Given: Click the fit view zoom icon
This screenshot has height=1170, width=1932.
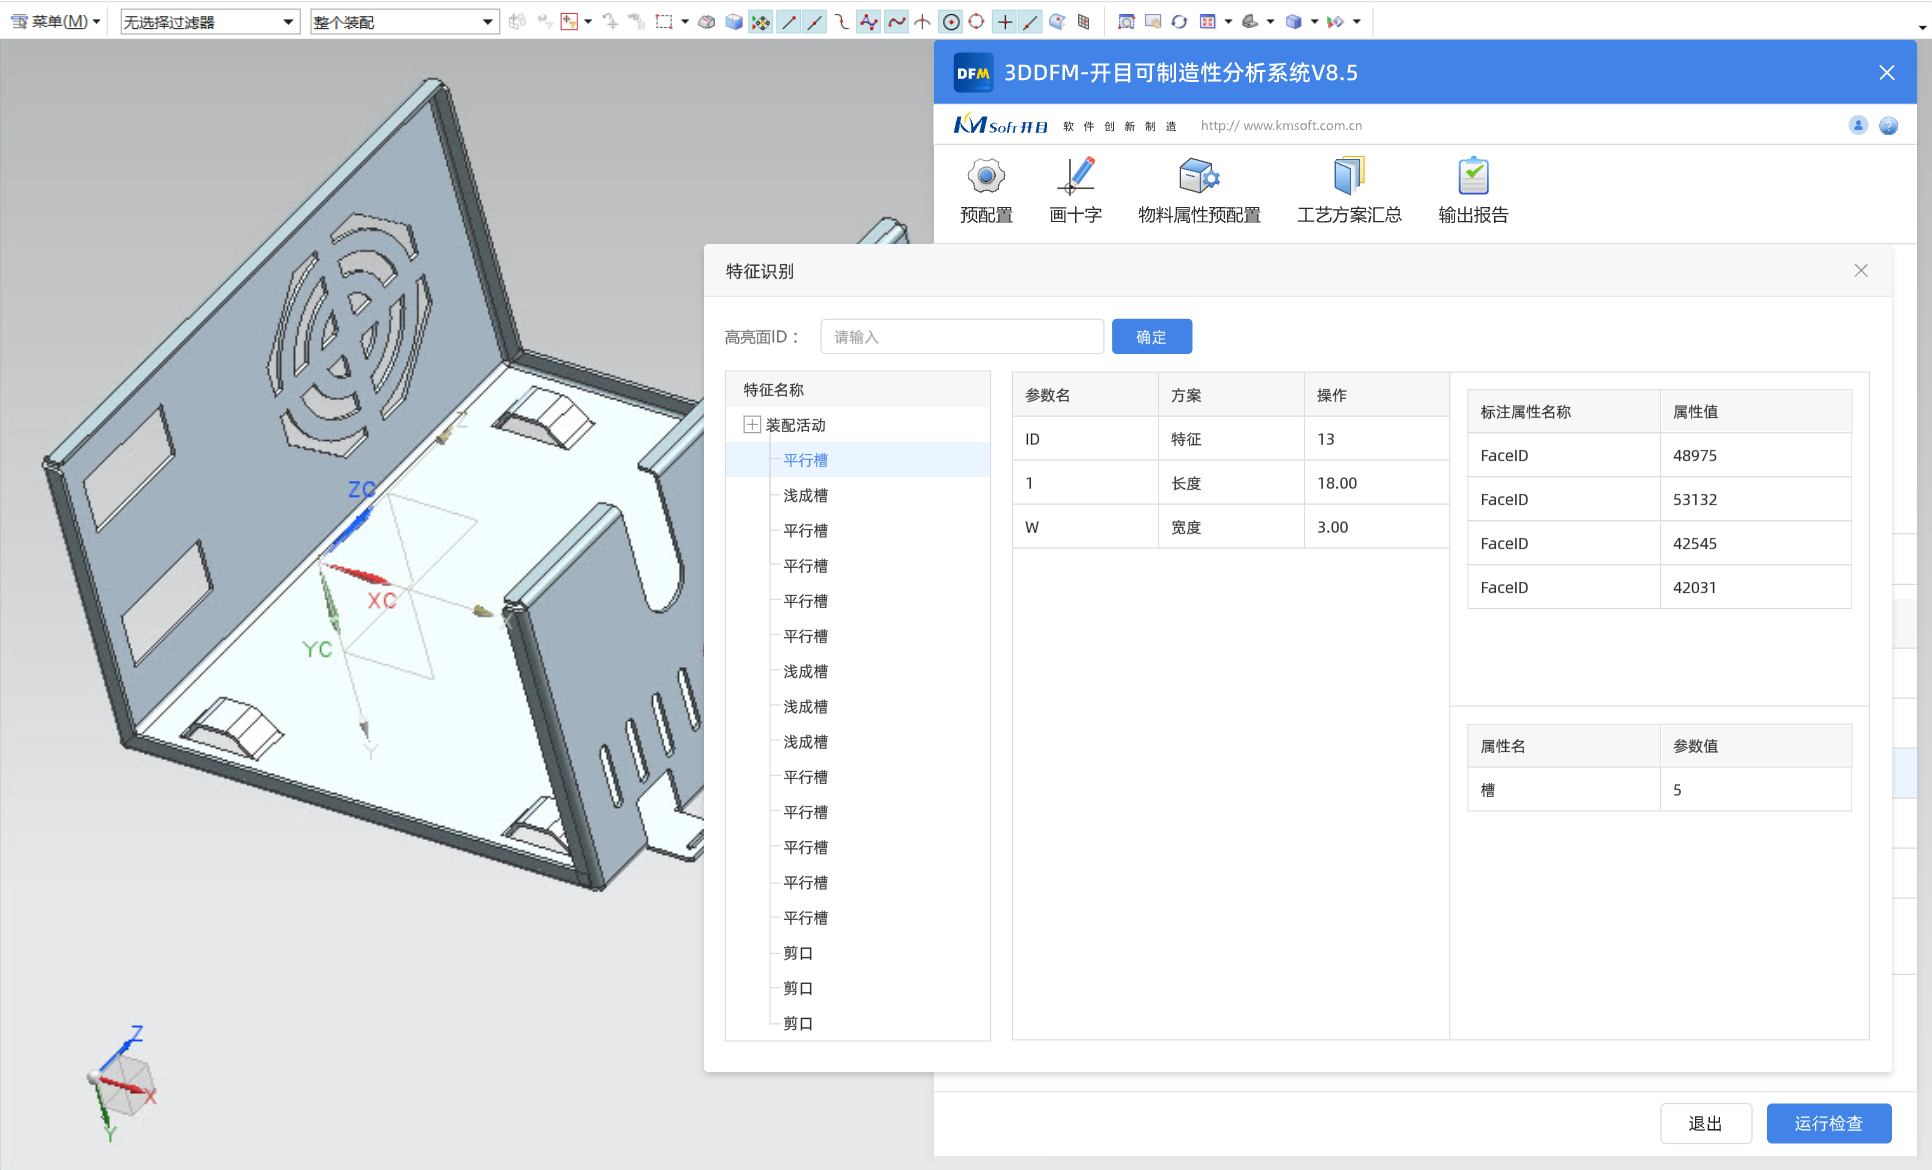Looking at the screenshot, I should pyautogui.click(x=1125, y=21).
